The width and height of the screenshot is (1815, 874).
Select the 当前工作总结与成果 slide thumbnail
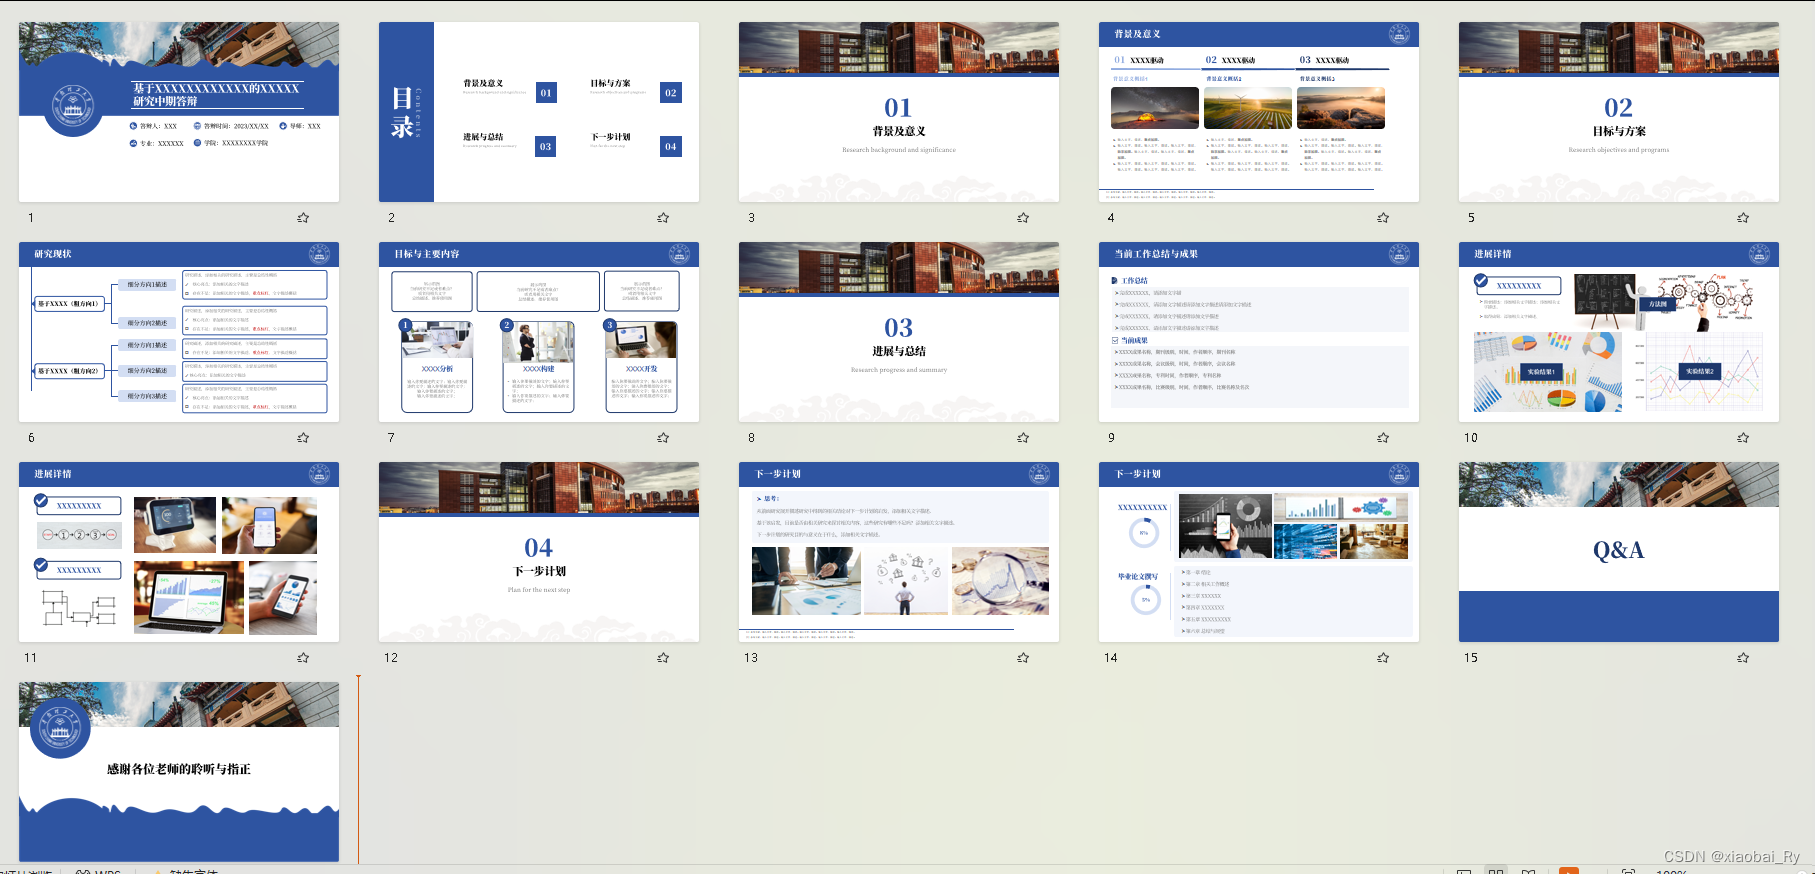tap(1259, 332)
